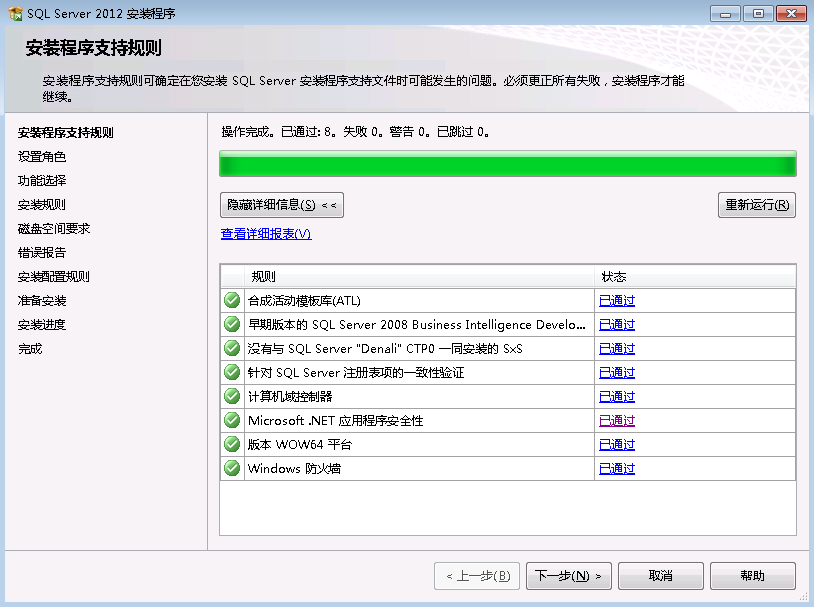Click green check icon for 版本 WOW64 平台

point(232,444)
